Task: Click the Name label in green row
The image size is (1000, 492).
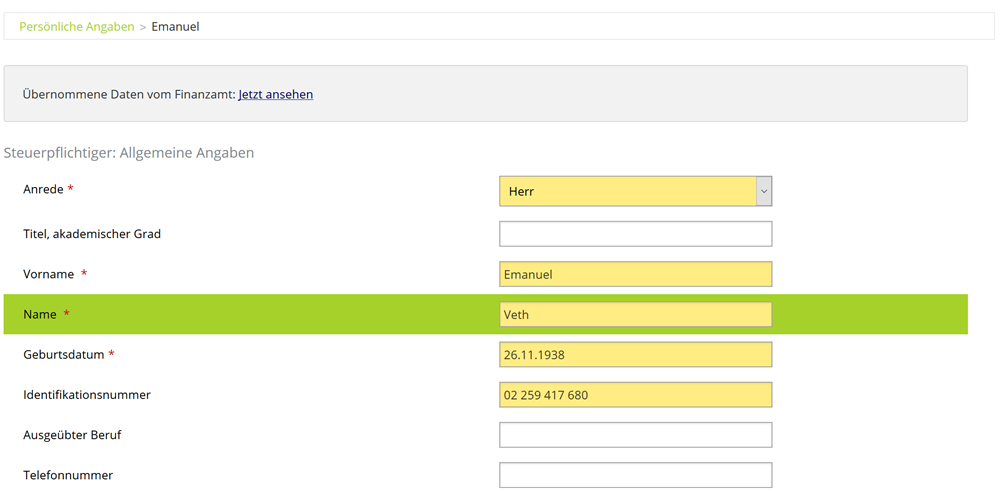Action: [x=40, y=314]
